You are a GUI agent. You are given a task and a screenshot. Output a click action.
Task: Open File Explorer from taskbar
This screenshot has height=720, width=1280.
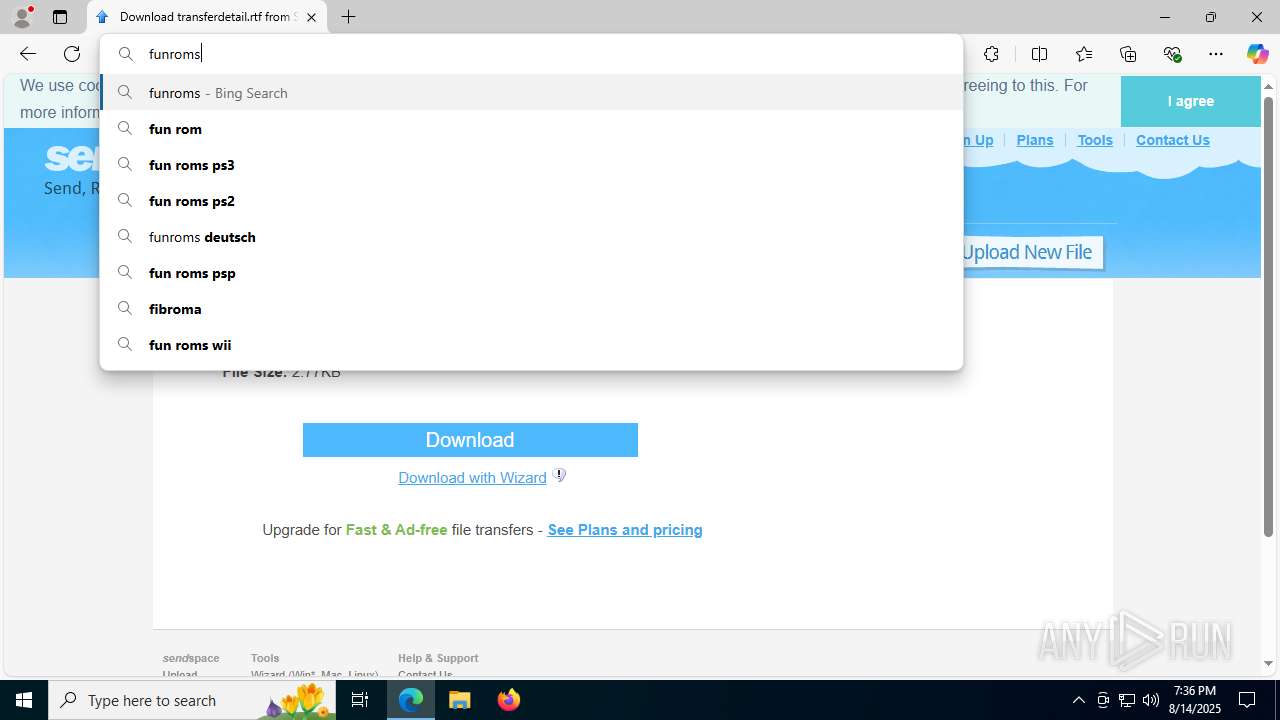460,700
